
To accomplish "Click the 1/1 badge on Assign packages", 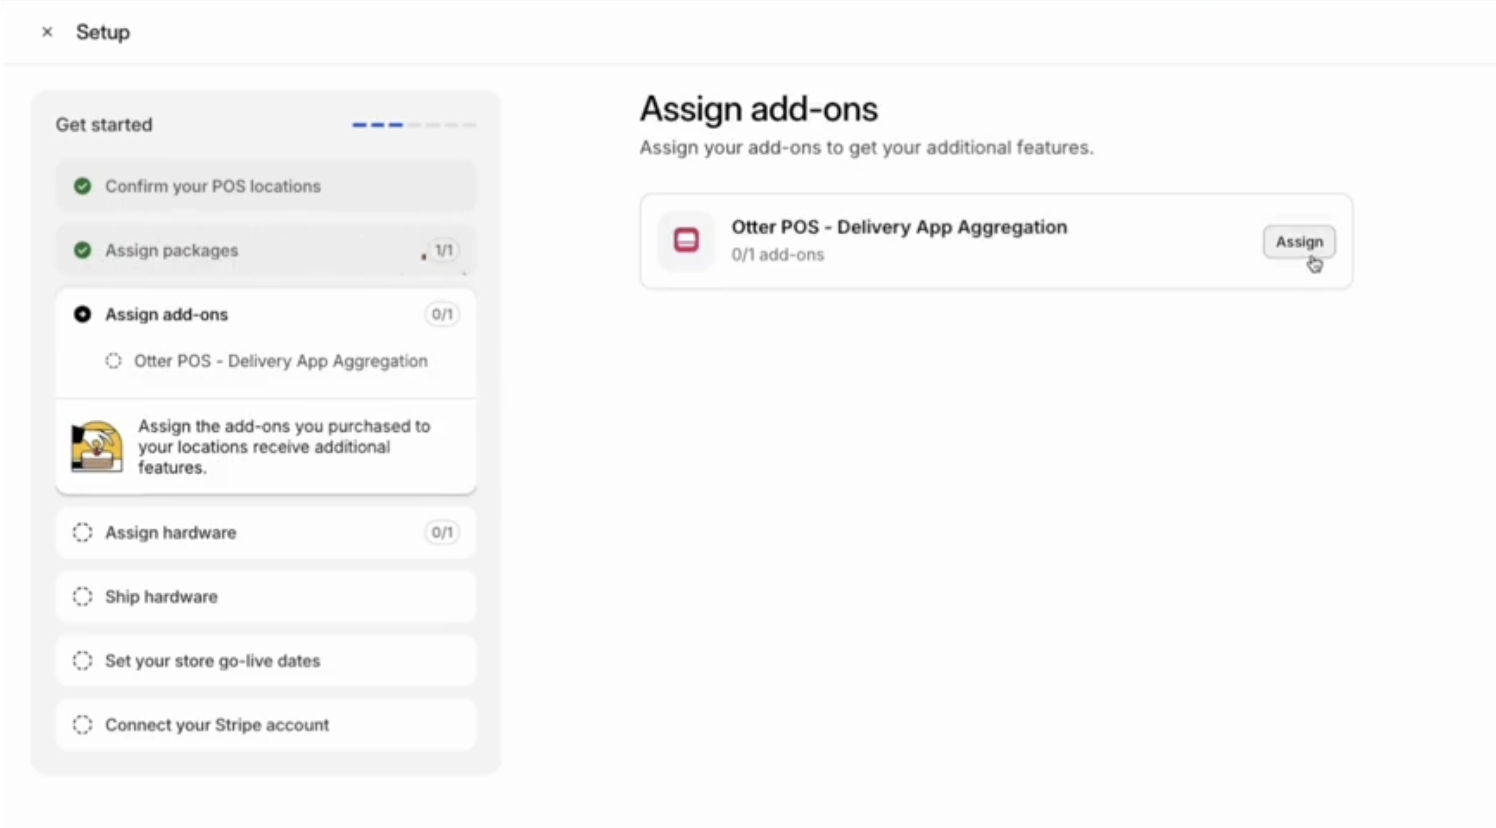I will point(443,250).
